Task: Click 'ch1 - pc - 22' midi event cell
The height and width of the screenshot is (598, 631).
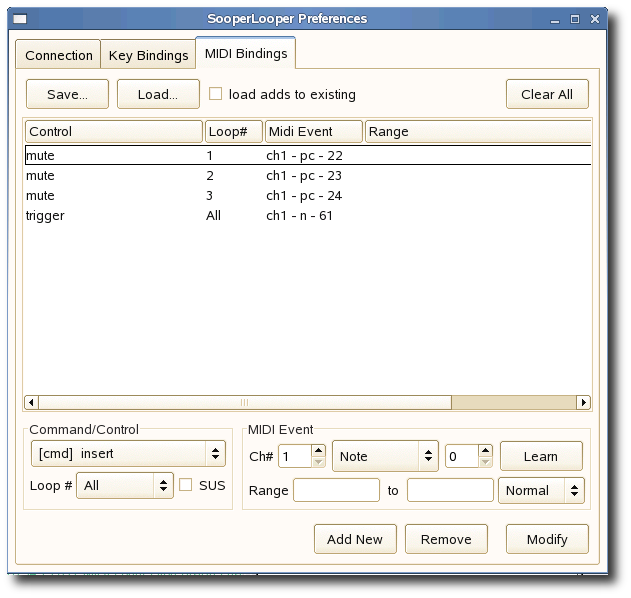Action: click(304, 155)
